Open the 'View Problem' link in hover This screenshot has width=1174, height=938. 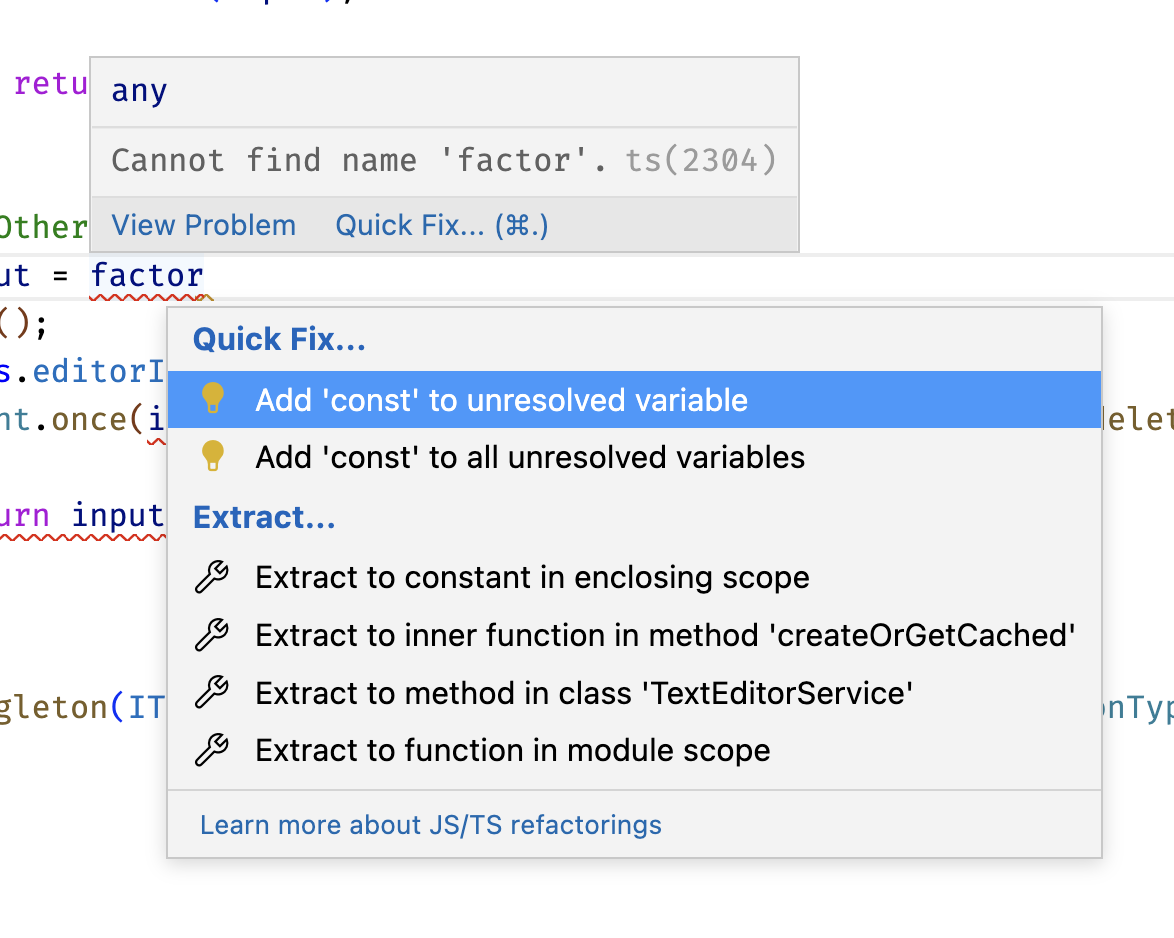203,225
